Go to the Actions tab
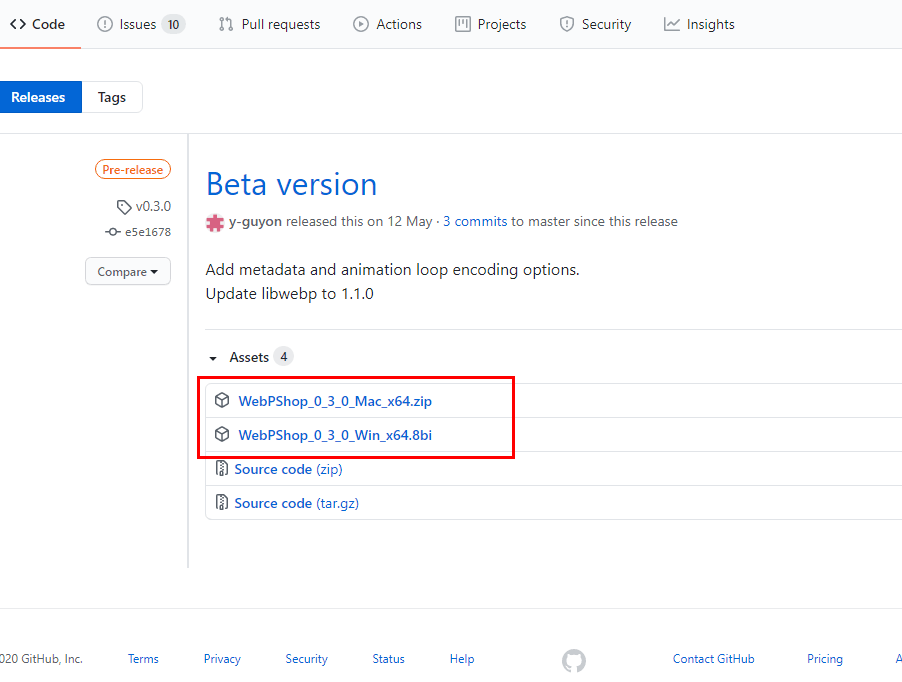This screenshot has height=682, width=902. click(387, 24)
